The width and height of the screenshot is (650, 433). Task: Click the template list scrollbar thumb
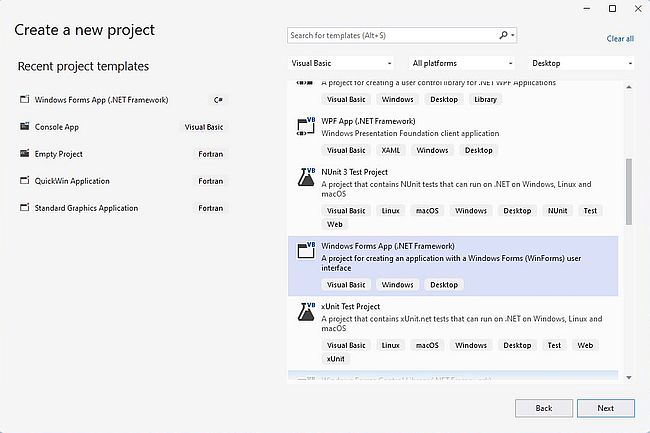coord(629,191)
